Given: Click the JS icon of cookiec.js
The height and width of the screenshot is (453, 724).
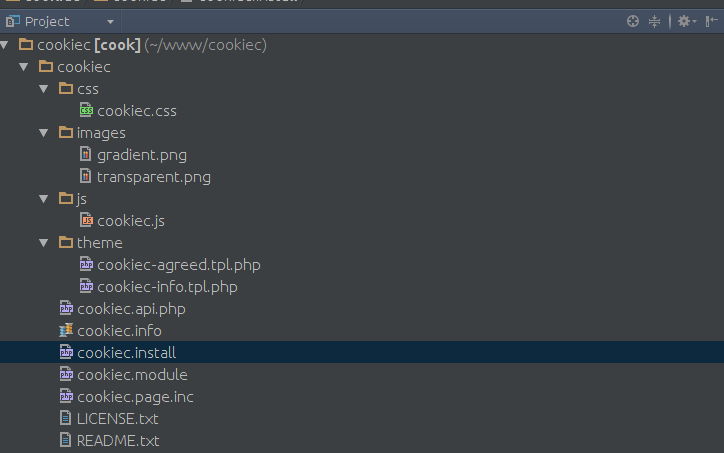Looking at the screenshot, I should (86, 221).
